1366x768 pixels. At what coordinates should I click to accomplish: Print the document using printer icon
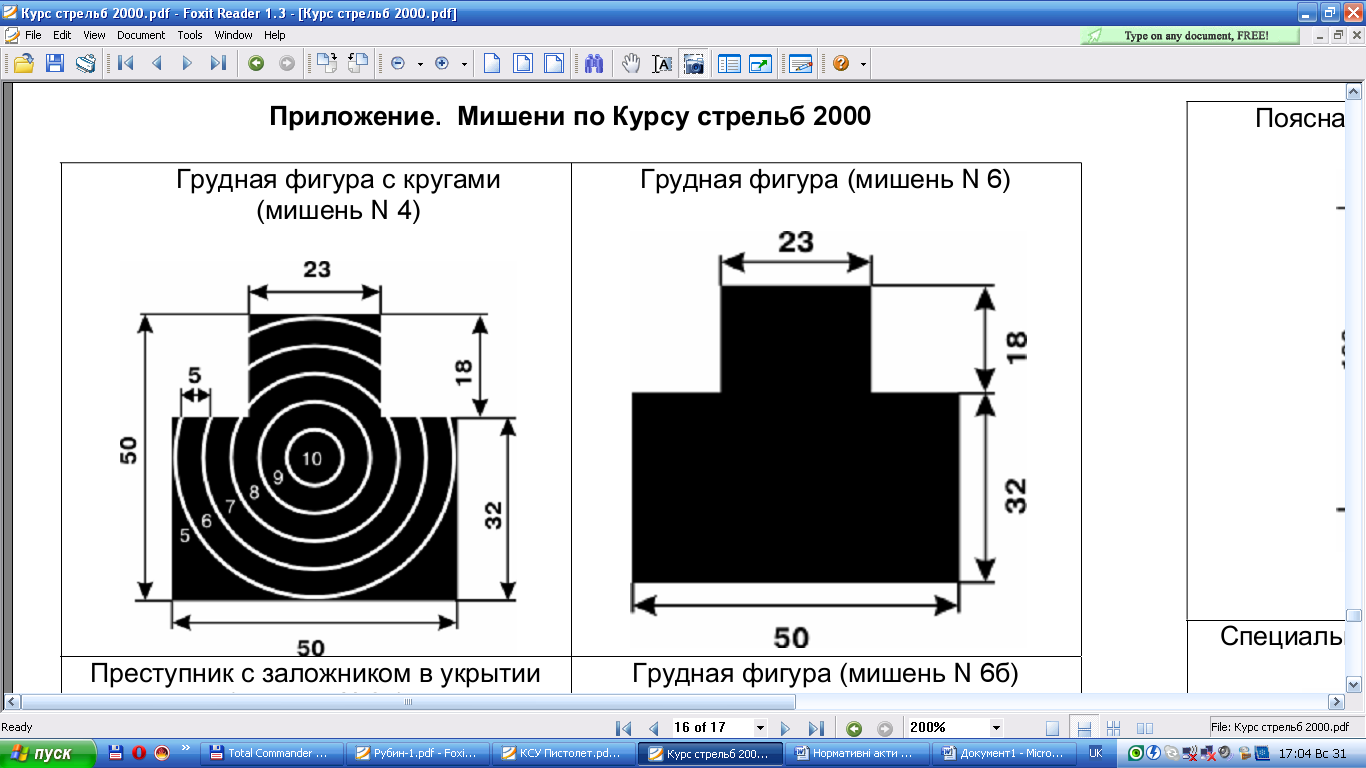click(86, 63)
